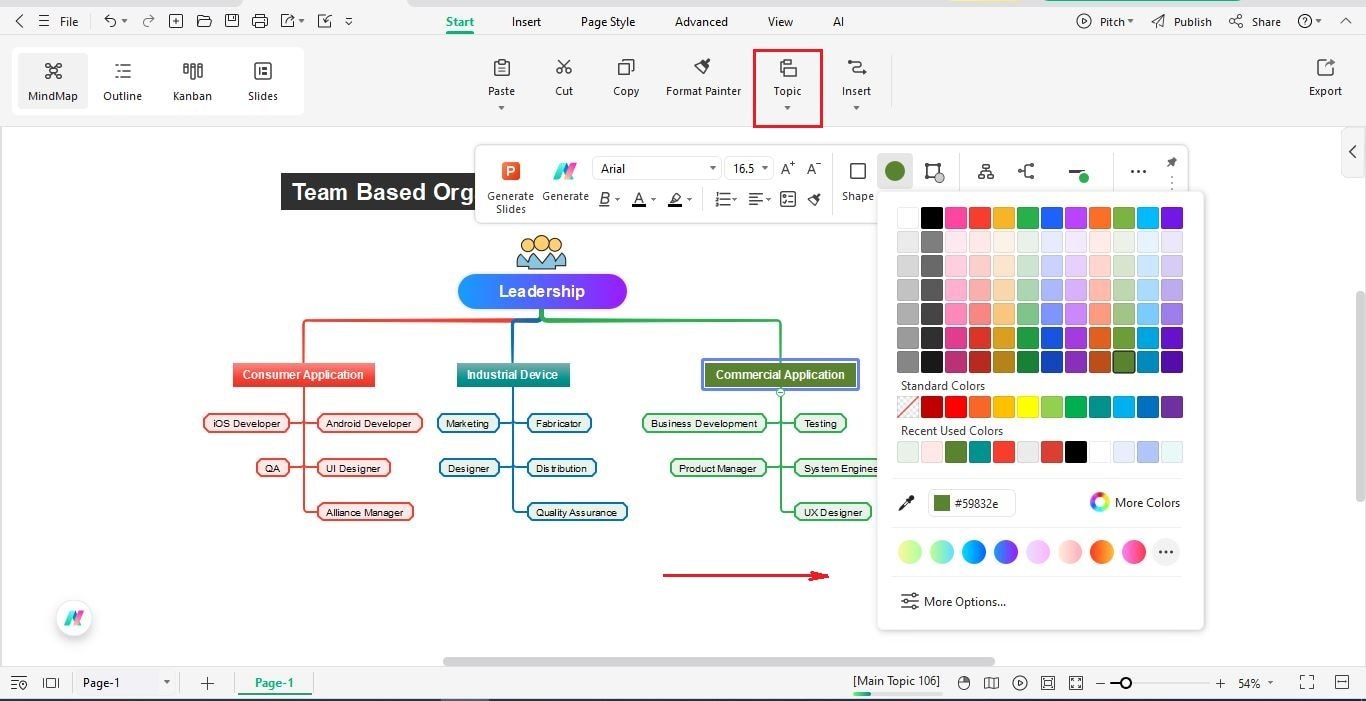Open the Kanban view
The image size is (1366, 701).
coord(192,79)
